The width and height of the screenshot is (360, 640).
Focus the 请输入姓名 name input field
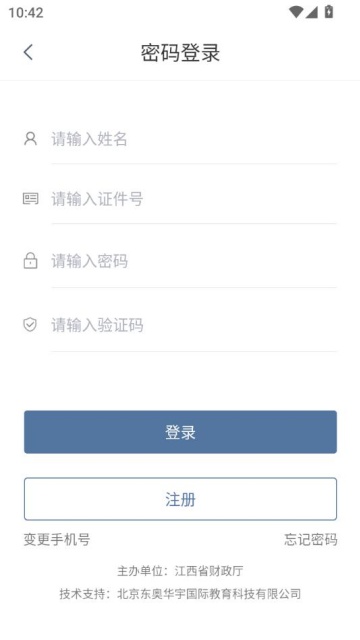pos(194,139)
